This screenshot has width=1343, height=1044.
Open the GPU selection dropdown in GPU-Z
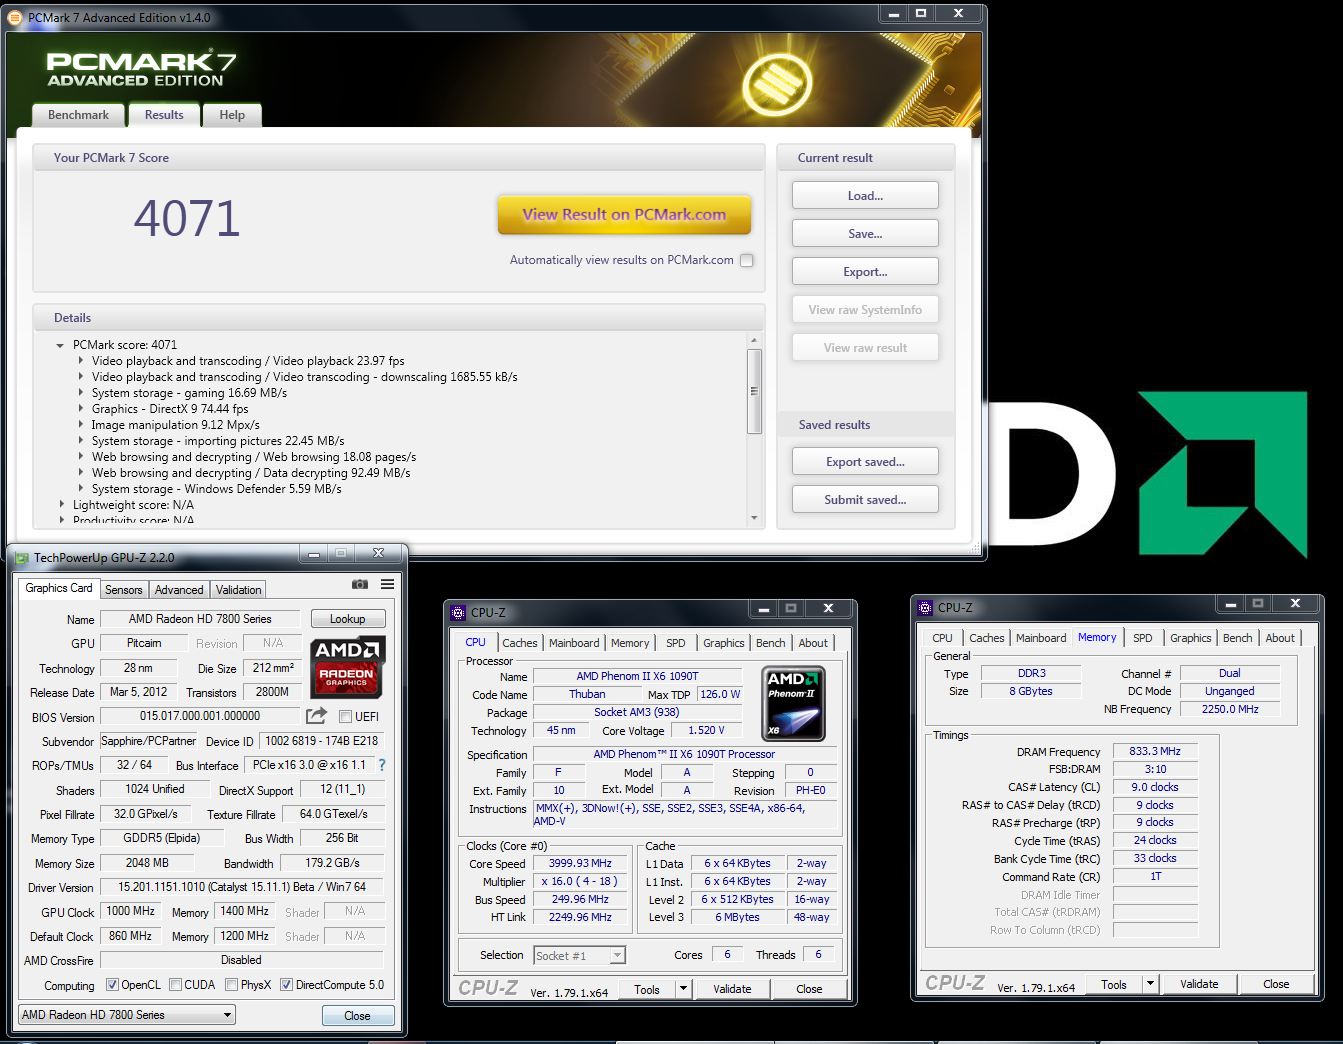227,1015
